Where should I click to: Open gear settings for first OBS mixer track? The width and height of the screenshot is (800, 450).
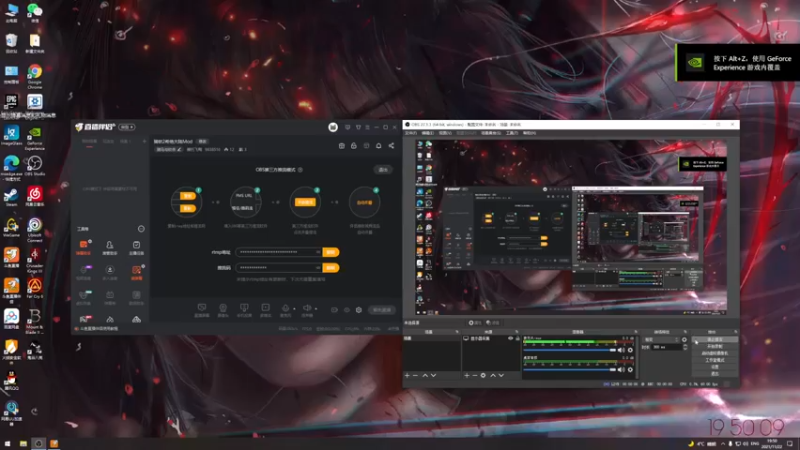pyautogui.click(x=630, y=350)
